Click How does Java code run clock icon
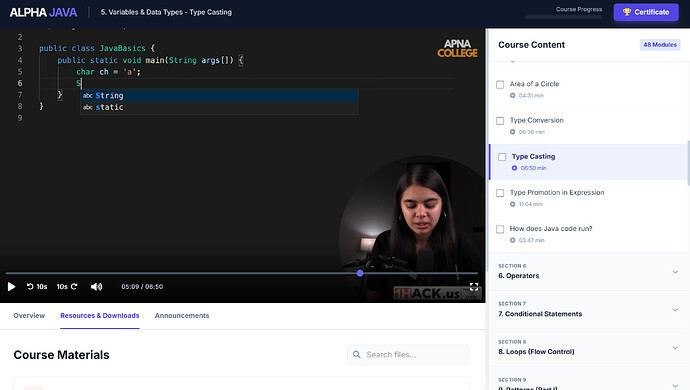The width and height of the screenshot is (690, 390). tap(512, 240)
